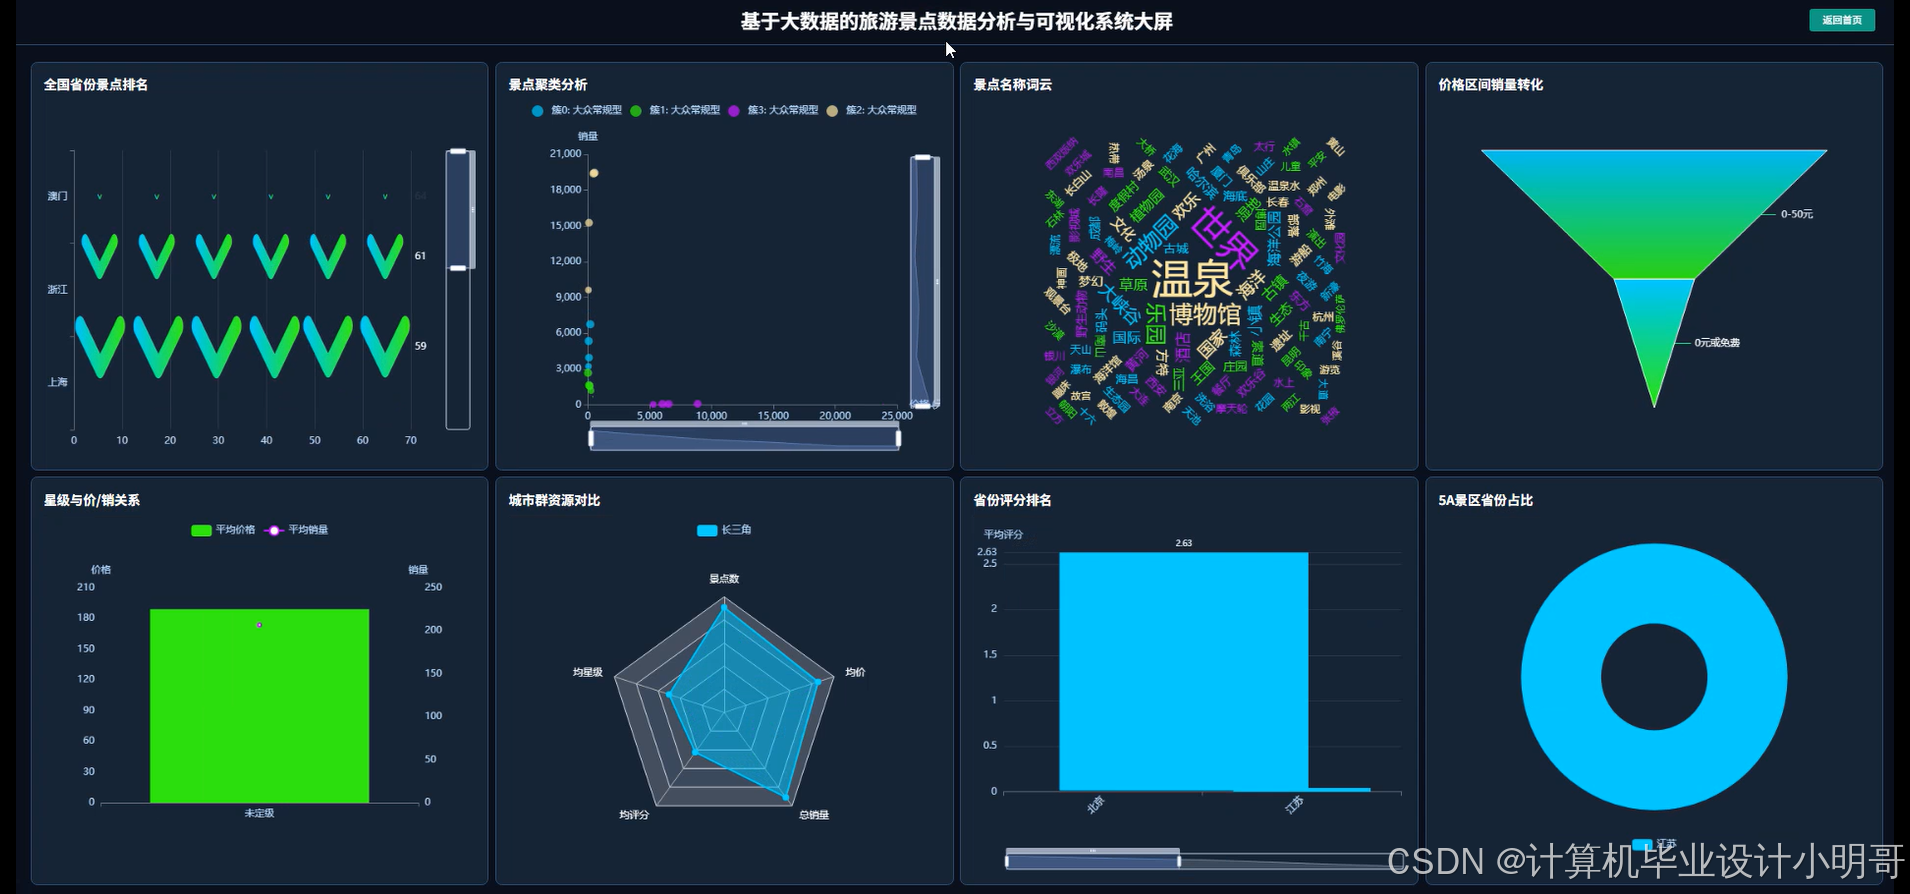Click the tall 北京 rating bar
The width and height of the screenshot is (1910, 894).
coord(1183,671)
